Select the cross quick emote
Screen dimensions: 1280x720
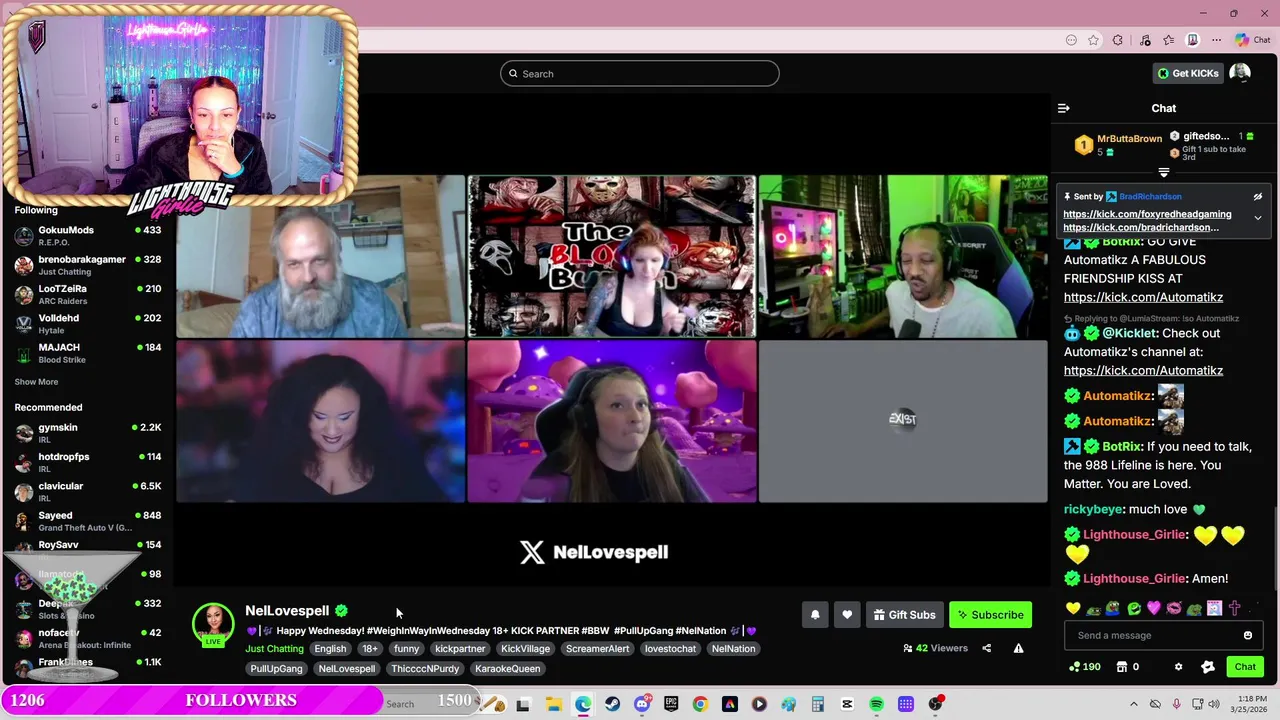[1234, 608]
